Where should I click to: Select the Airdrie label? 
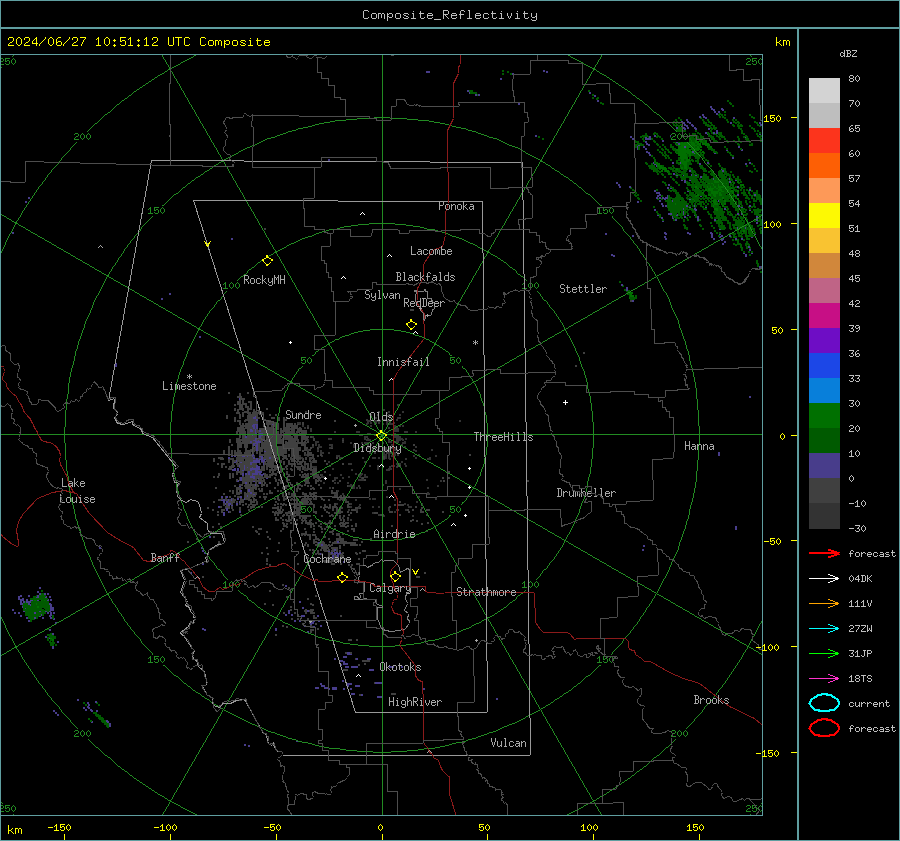(x=394, y=534)
